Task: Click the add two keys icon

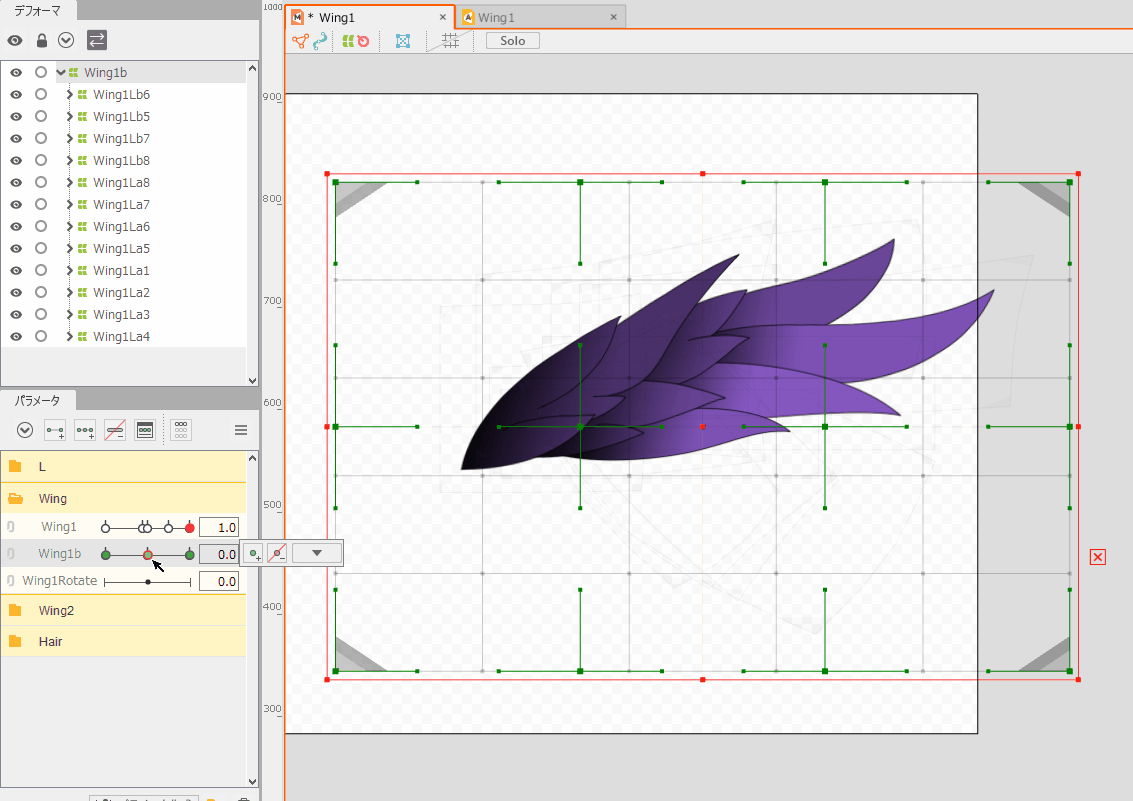Action: pyautogui.click(x=55, y=430)
